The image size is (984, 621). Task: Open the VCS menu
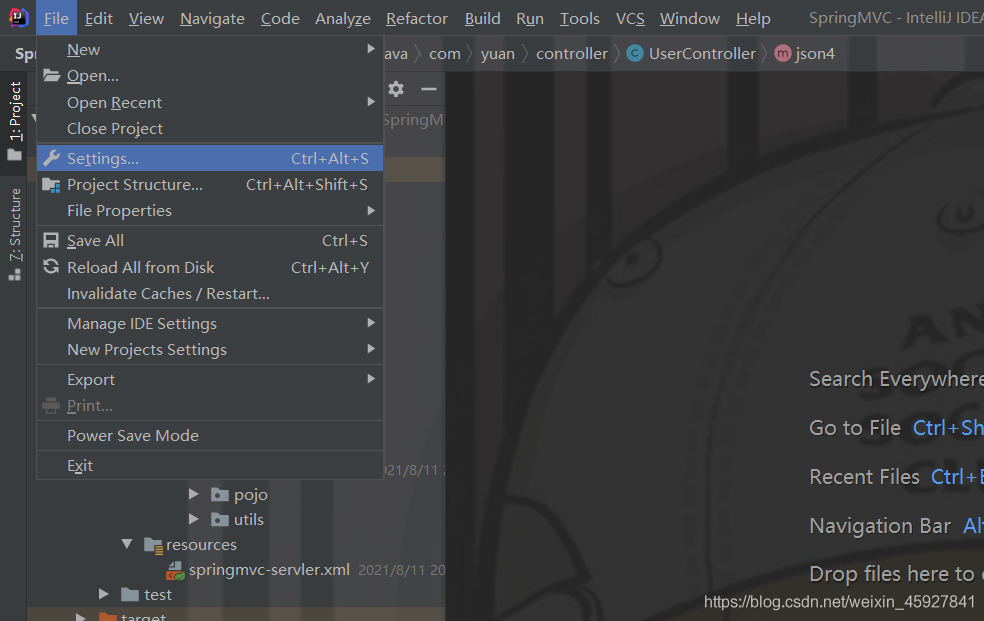[630, 19]
